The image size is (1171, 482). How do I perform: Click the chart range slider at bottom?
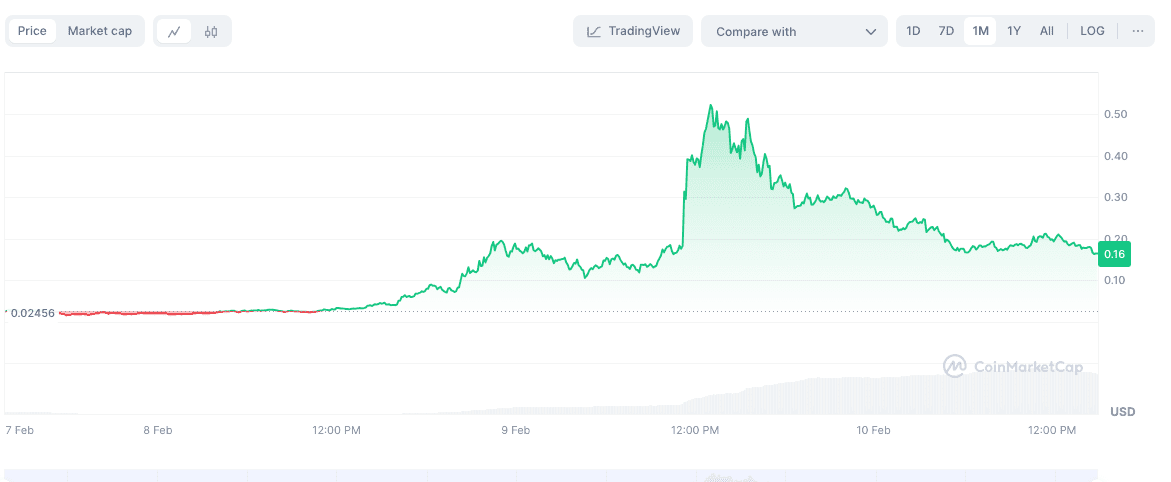pyautogui.click(x=551, y=475)
